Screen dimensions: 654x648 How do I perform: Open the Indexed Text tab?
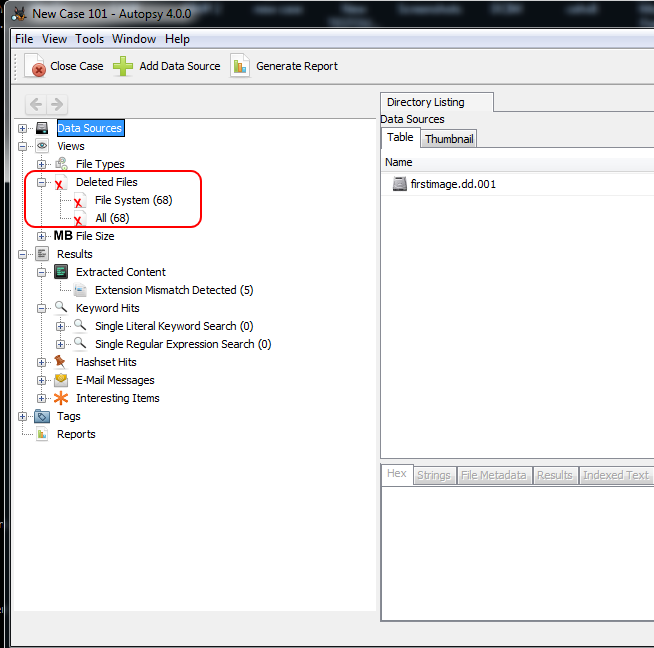point(616,475)
